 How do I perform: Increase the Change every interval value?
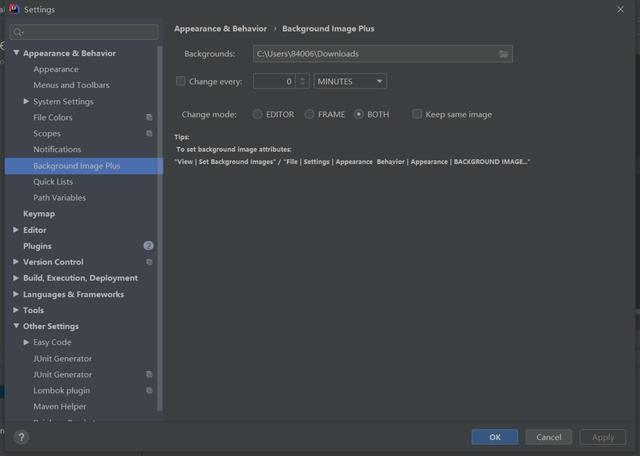(302, 78)
